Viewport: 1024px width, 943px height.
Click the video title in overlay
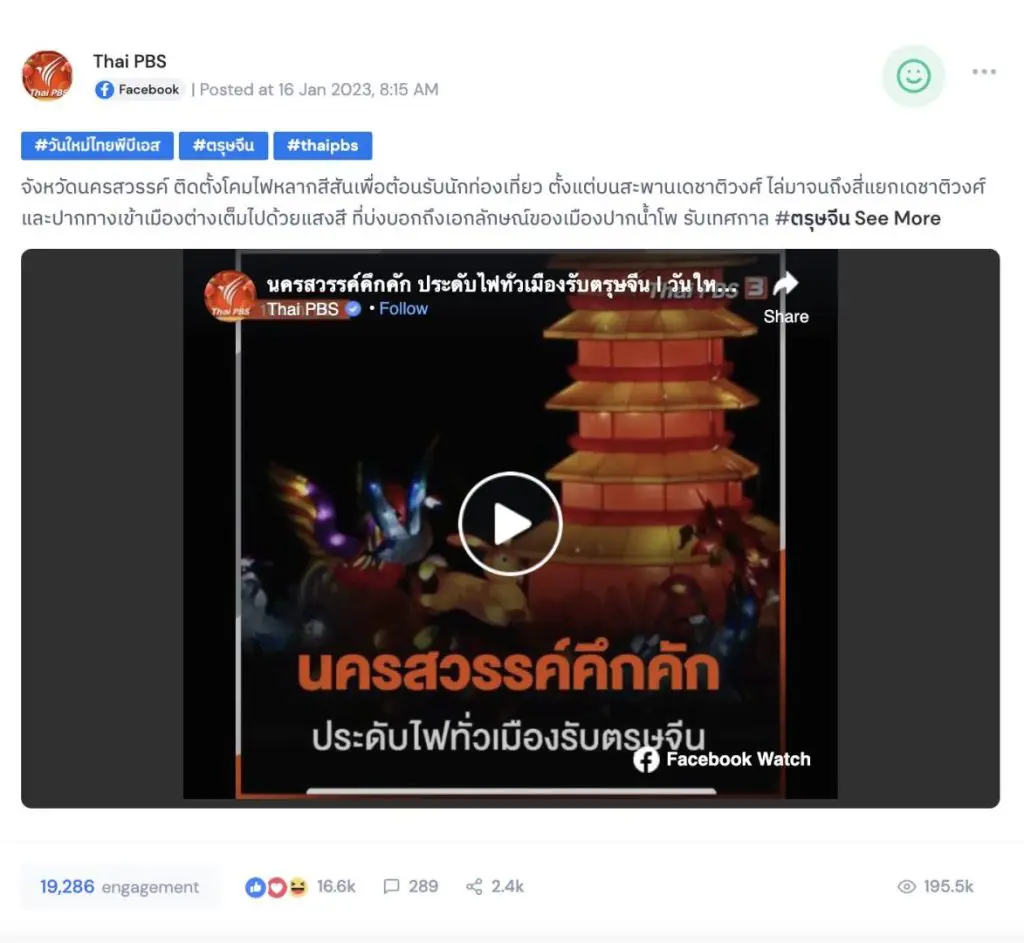coord(502,285)
